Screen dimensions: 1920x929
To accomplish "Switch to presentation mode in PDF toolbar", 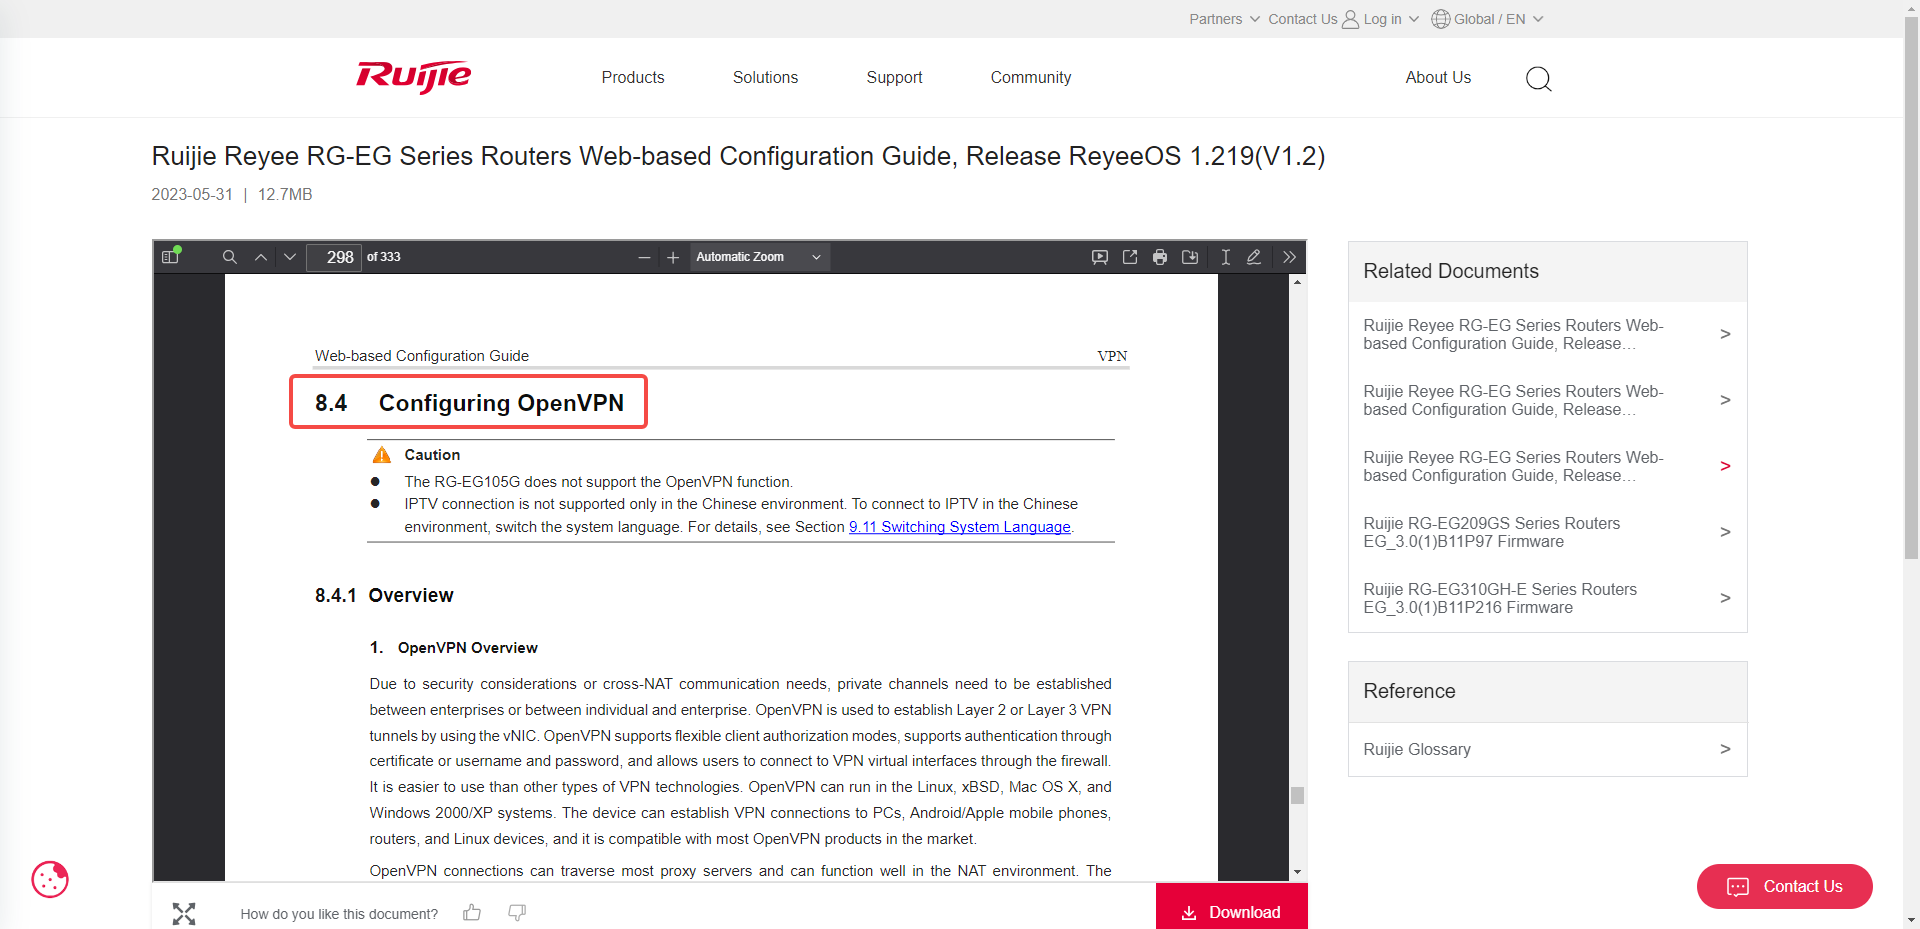I will (1100, 257).
